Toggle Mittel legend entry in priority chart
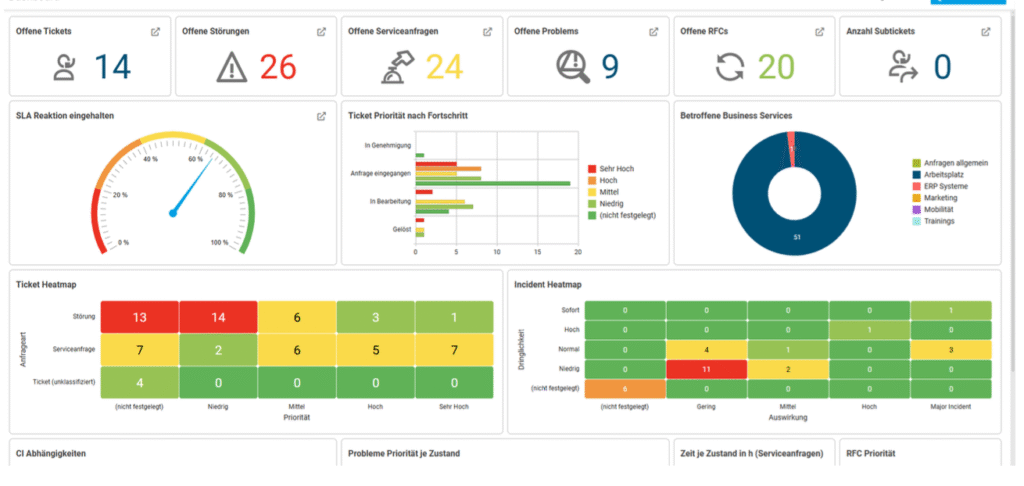Image resolution: width=1024 pixels, height=486 pixels. [x=604, y=192]
